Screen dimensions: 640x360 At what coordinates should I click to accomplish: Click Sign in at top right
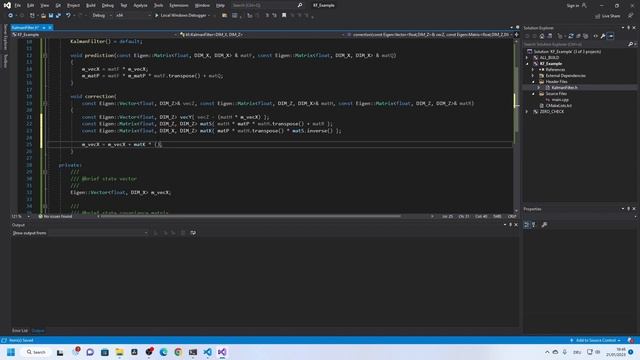tap(573, 5)
